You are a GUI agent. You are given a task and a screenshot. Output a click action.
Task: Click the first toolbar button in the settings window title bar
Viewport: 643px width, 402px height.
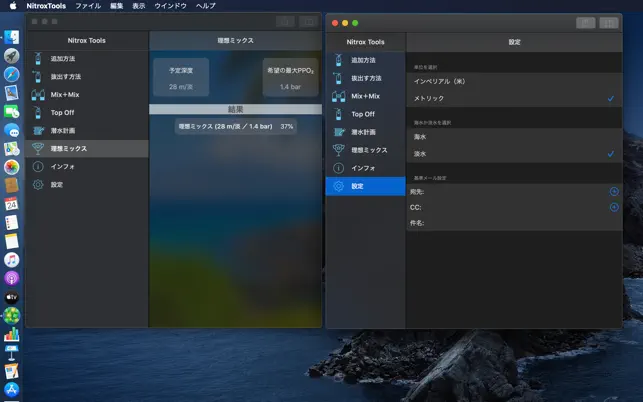586,23
